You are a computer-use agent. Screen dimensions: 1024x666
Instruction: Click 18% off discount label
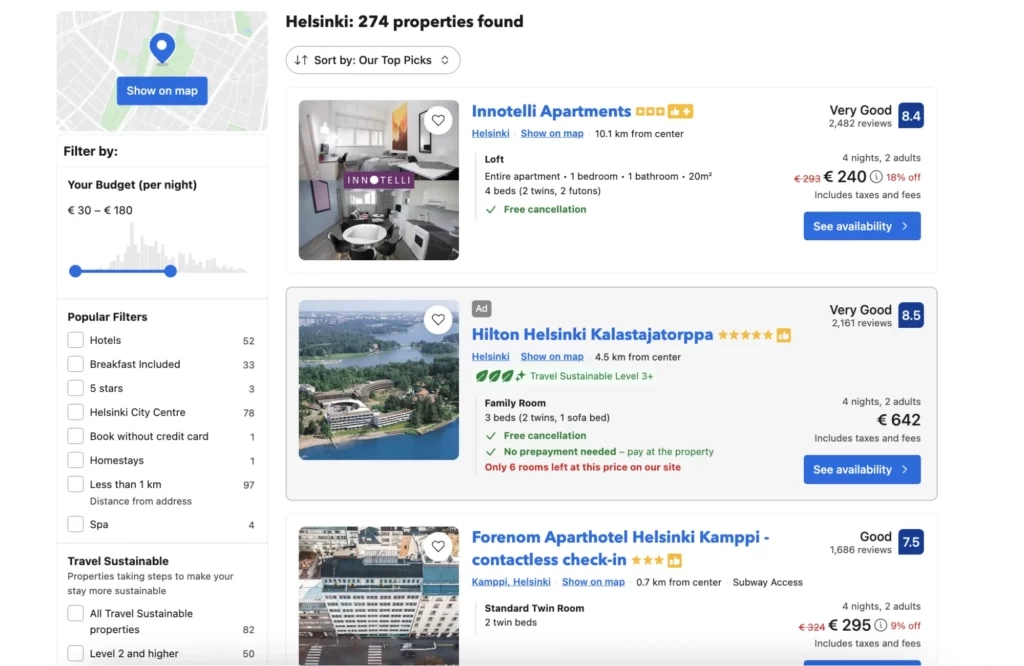[903, 177]
